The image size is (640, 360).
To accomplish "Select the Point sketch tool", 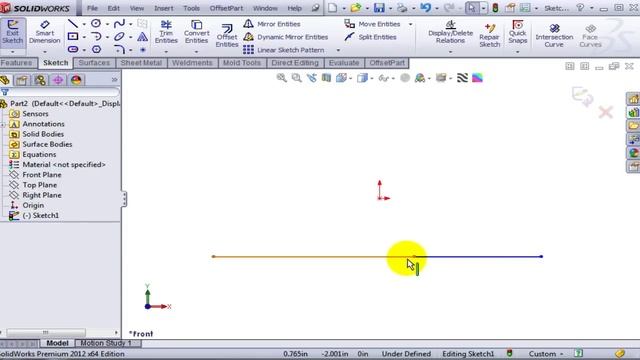I will [x=142, y=49].
